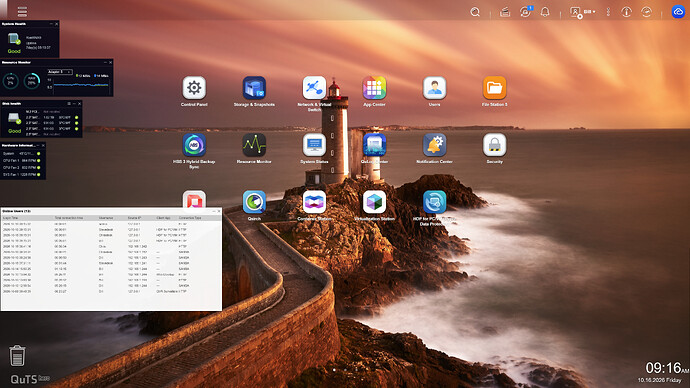
Task: Open the System Status app
Action: pyautogui.click(x=314, y=145)
